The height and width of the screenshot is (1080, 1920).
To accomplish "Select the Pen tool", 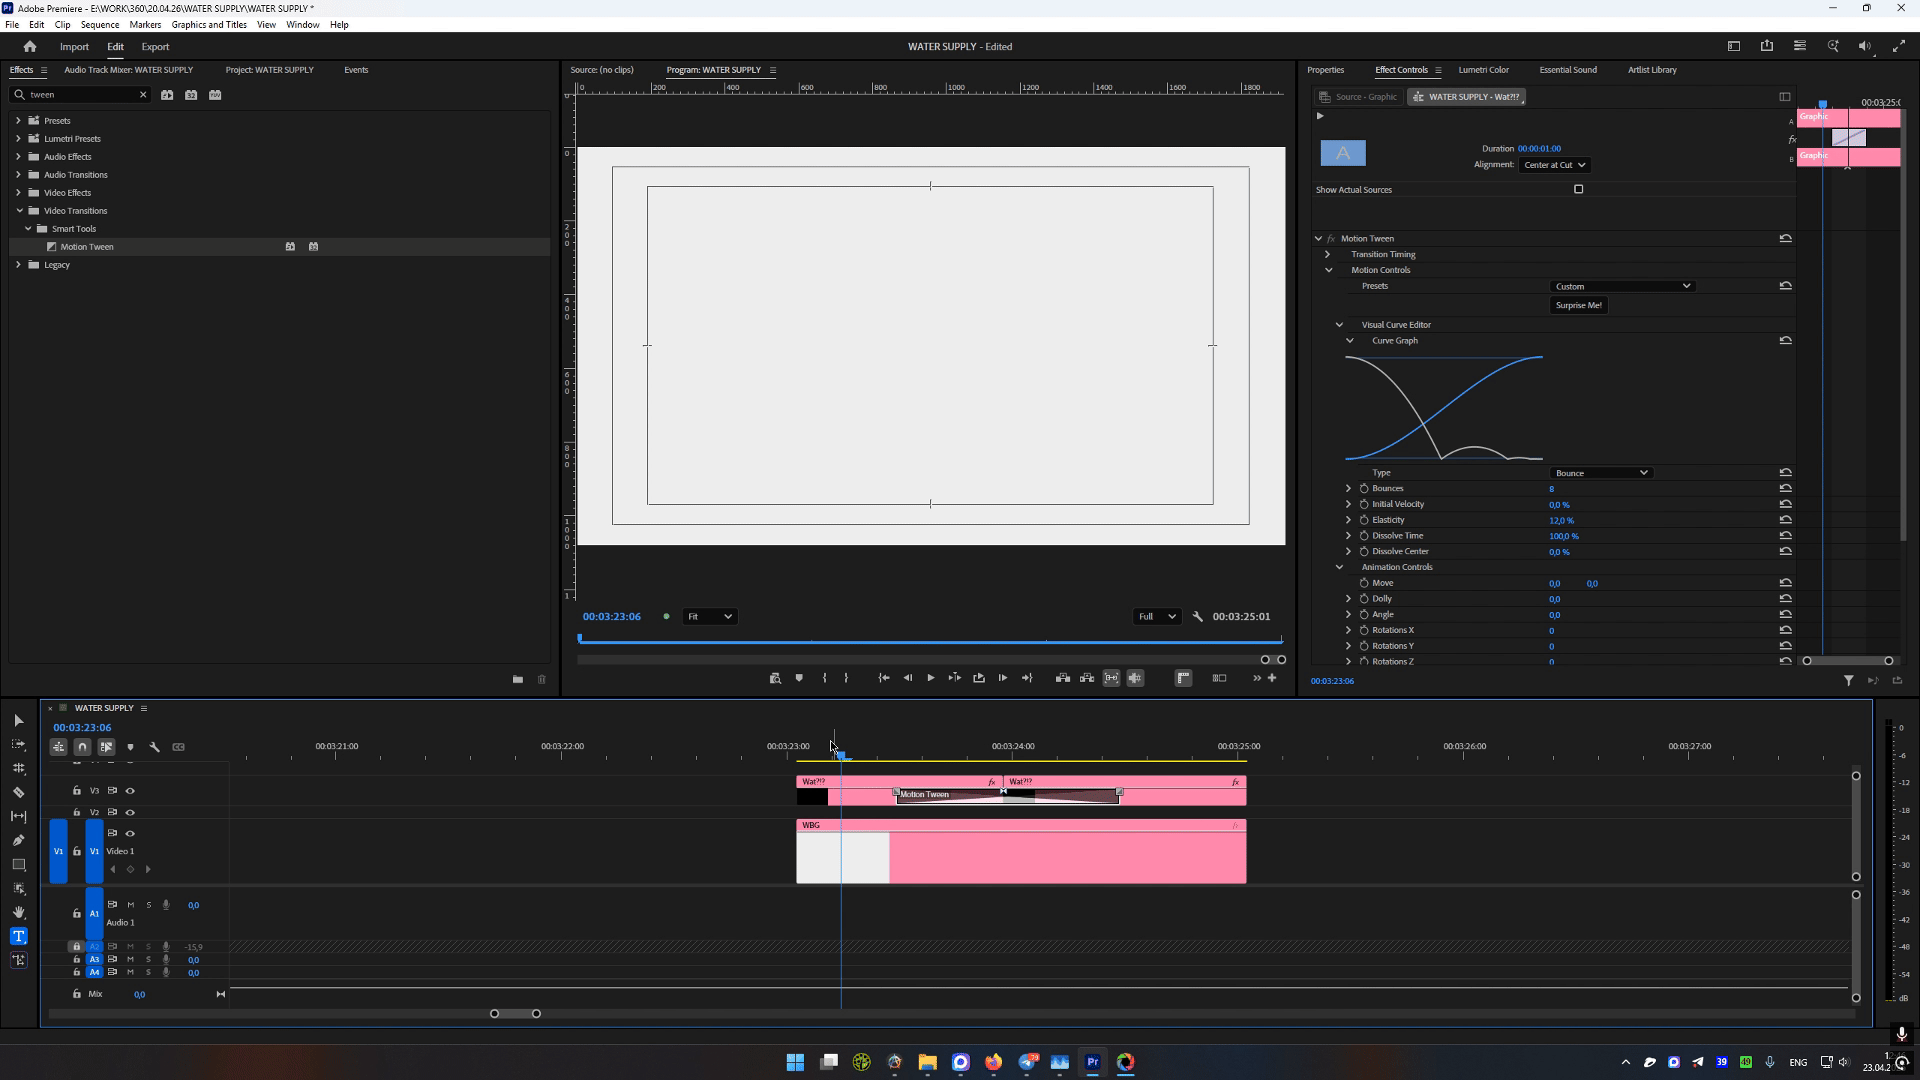I will [18, 840].
